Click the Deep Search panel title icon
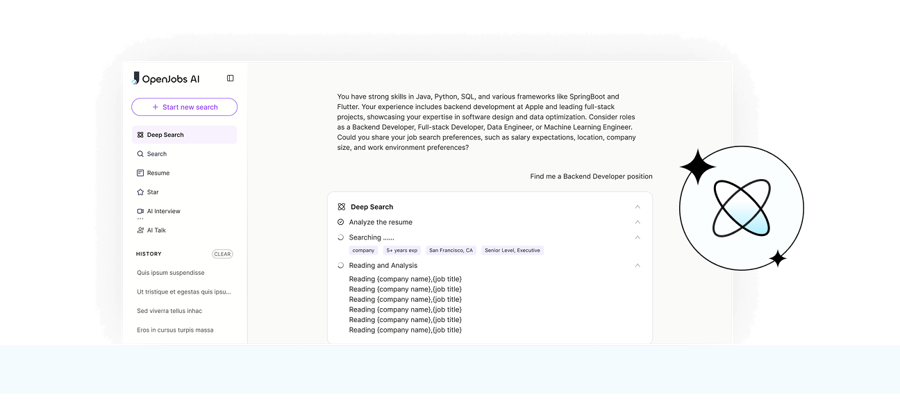The height and width of the screenshot is (406, 900). pyautogui.click(x=342, y=207)
